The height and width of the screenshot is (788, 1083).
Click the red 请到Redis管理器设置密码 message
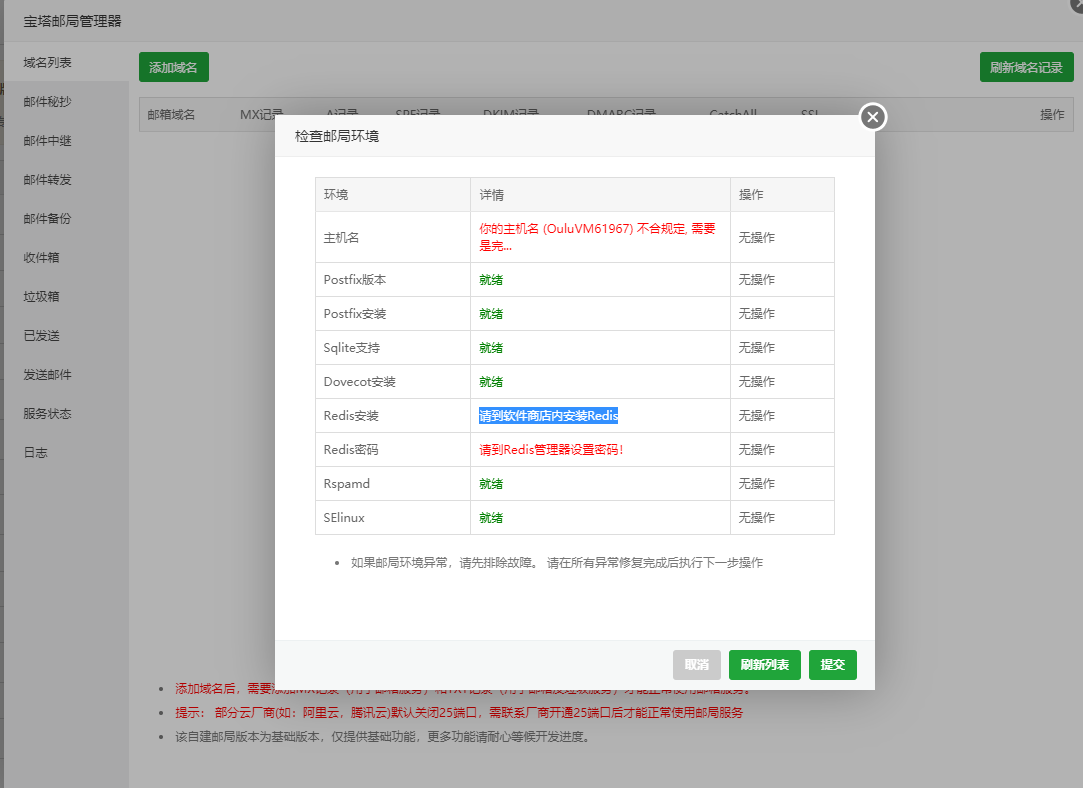(551, 450)
